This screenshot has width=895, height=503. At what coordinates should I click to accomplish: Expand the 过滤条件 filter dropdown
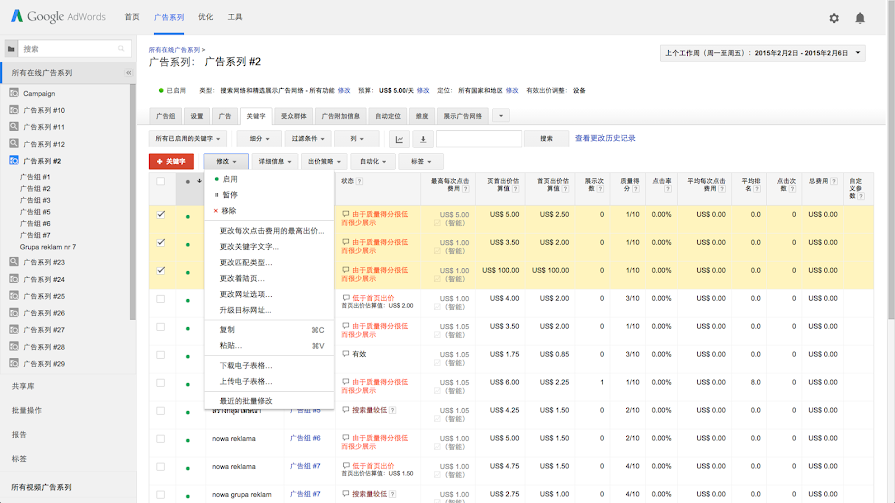(306, 139)
